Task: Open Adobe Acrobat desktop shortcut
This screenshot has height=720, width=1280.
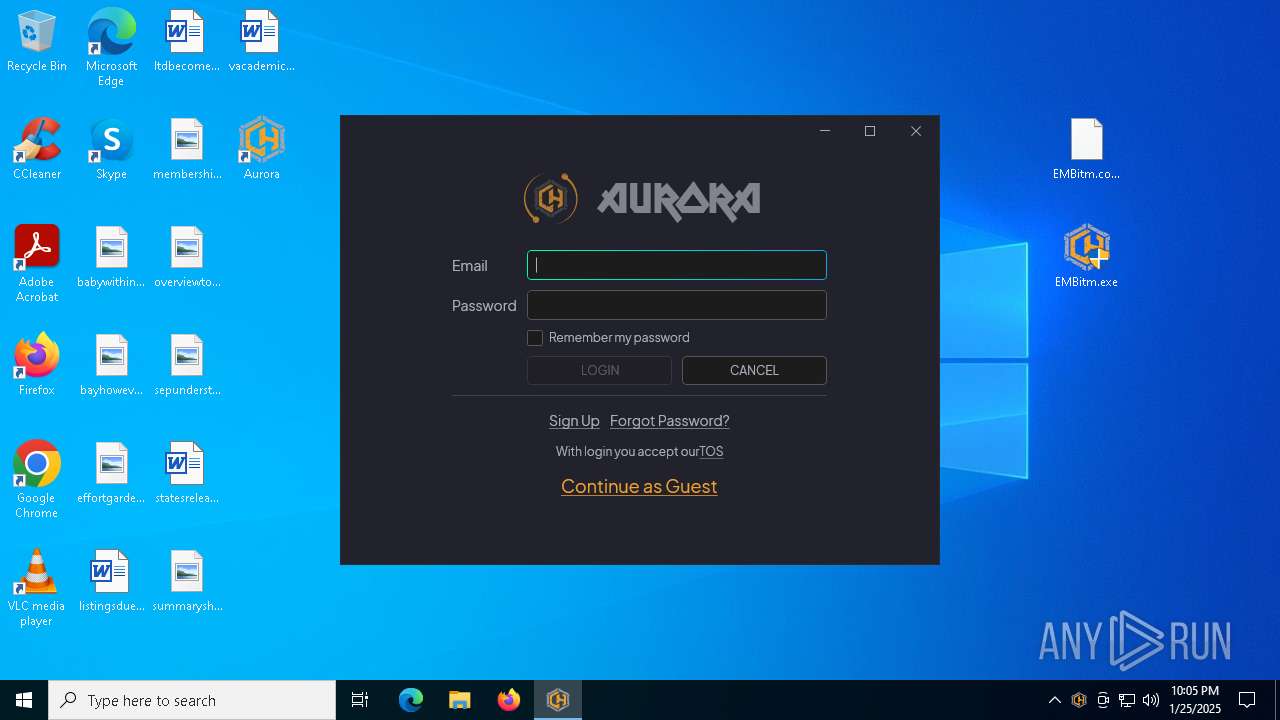Action: click(x=37, y=264)
